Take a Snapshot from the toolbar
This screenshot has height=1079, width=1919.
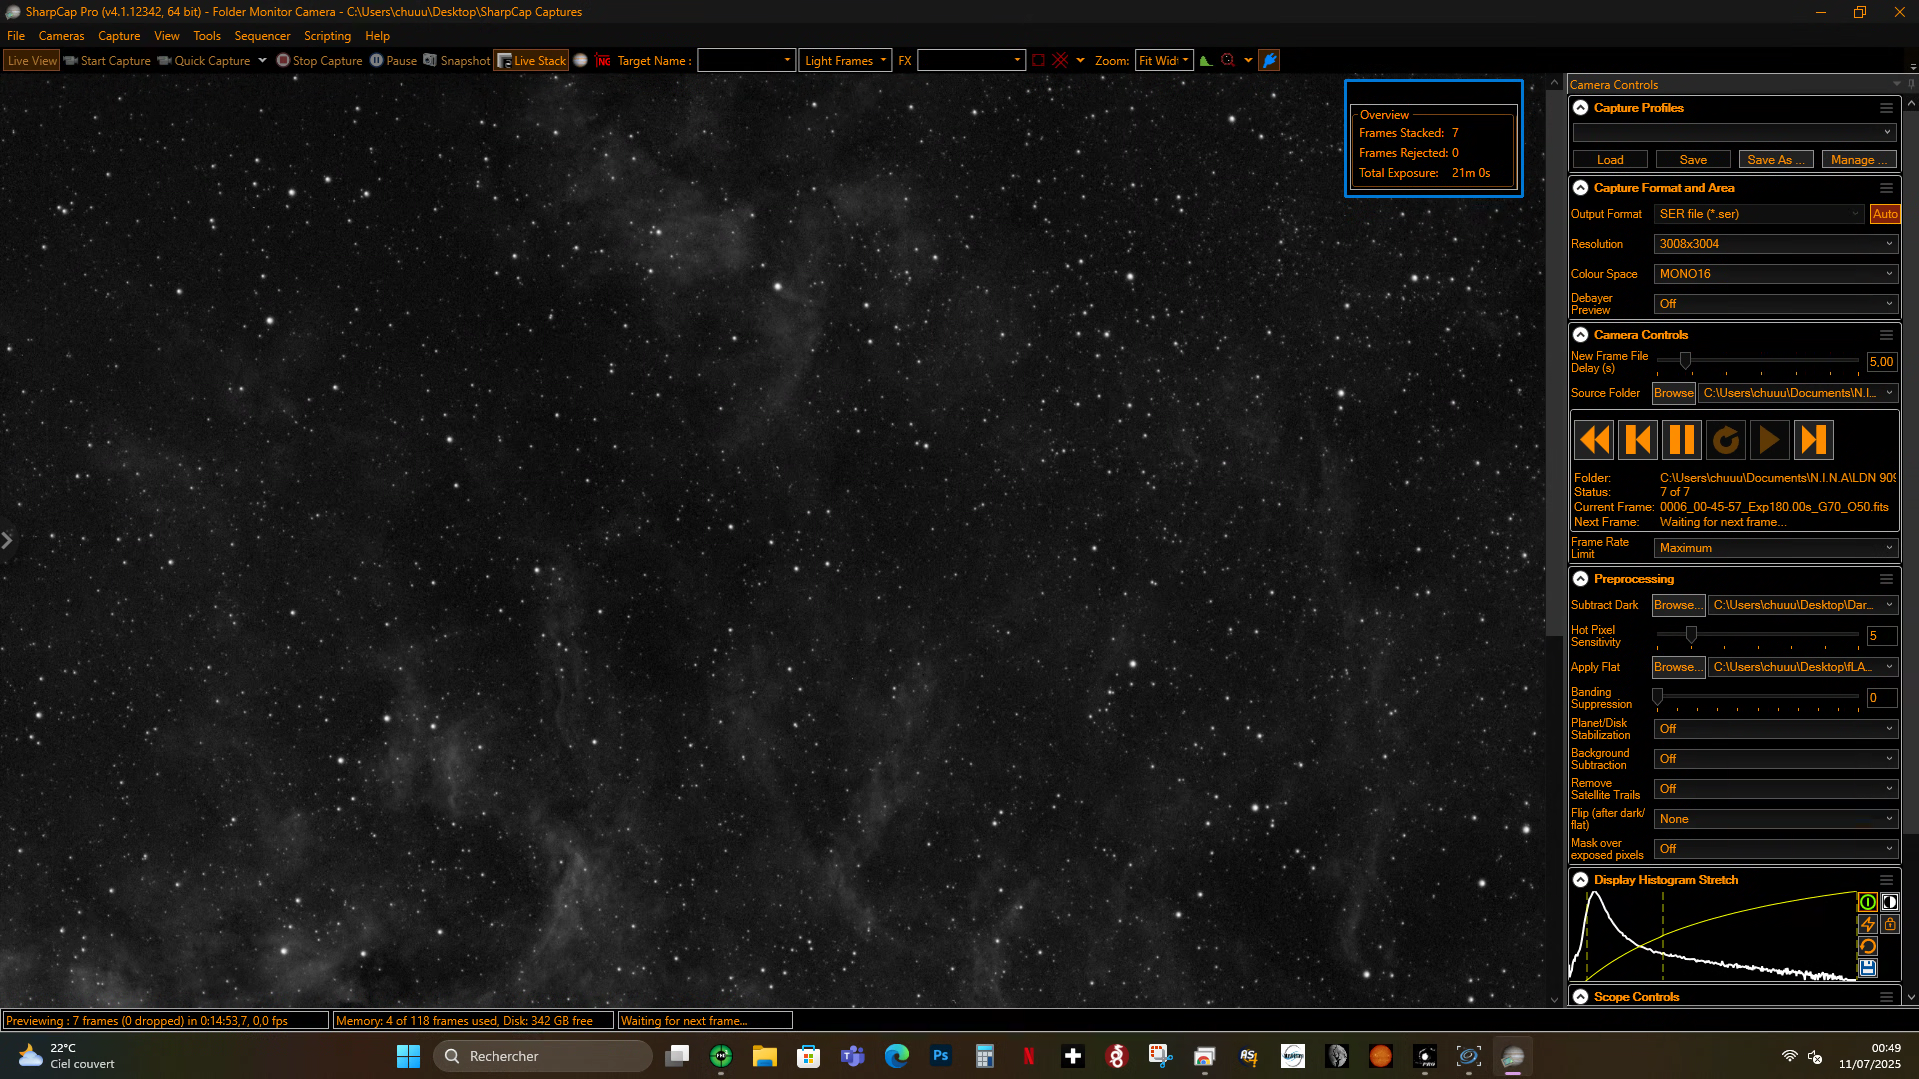pos(457,61)
